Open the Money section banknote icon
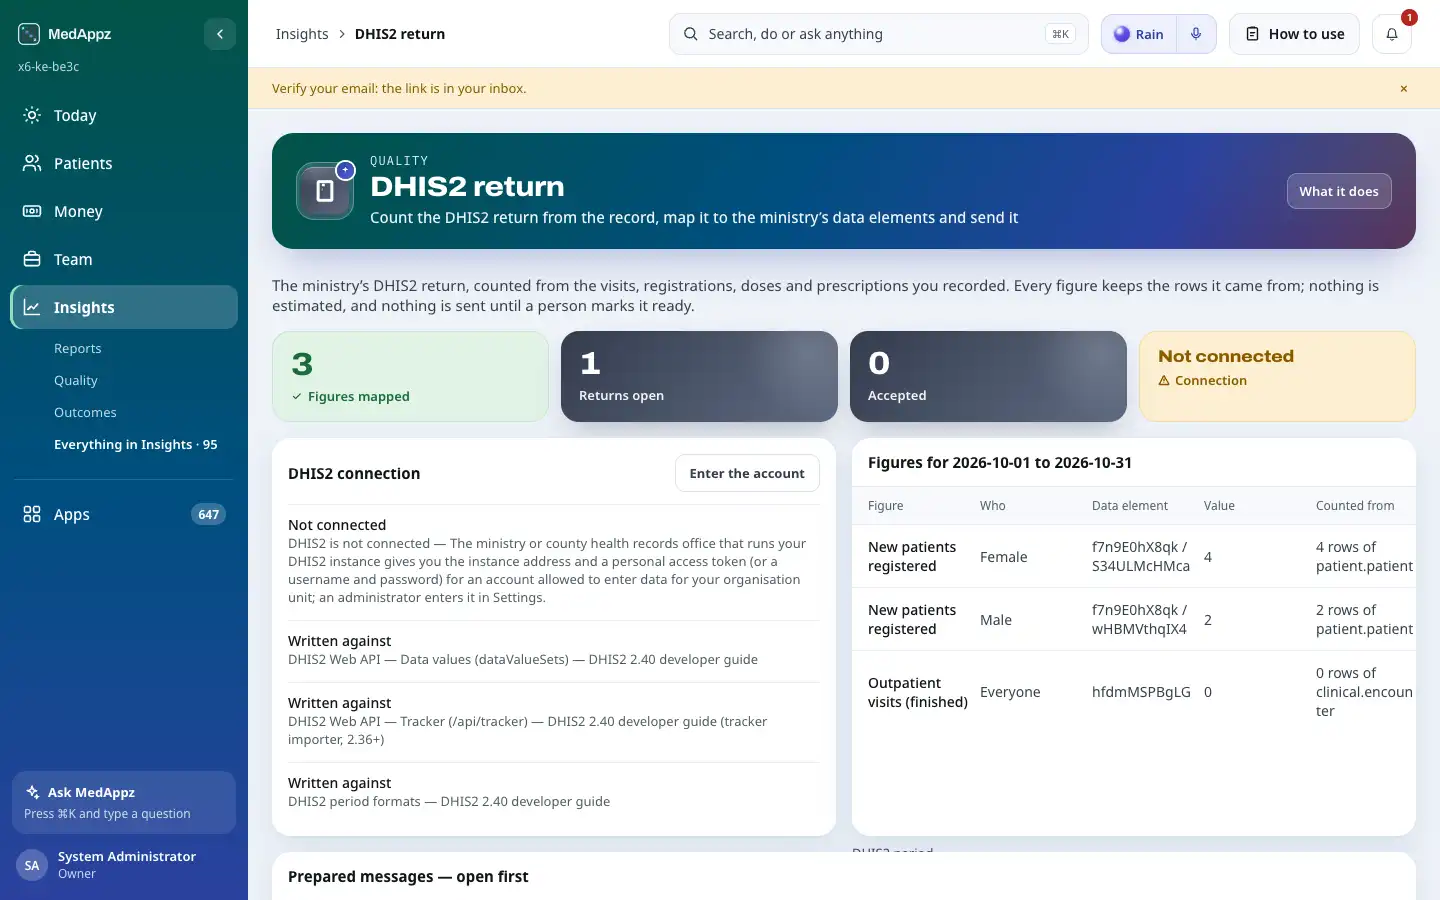The image size is (1440, 900). (x=32, y=211)
